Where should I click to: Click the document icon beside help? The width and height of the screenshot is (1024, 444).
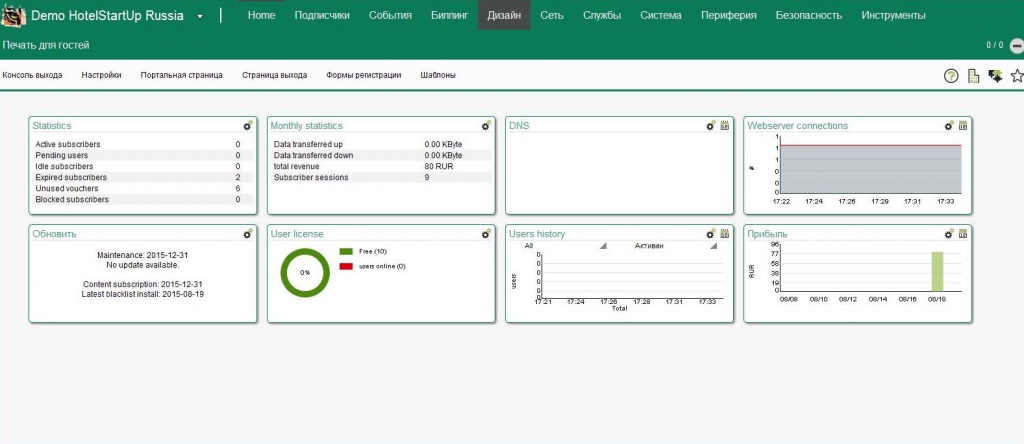973,76
